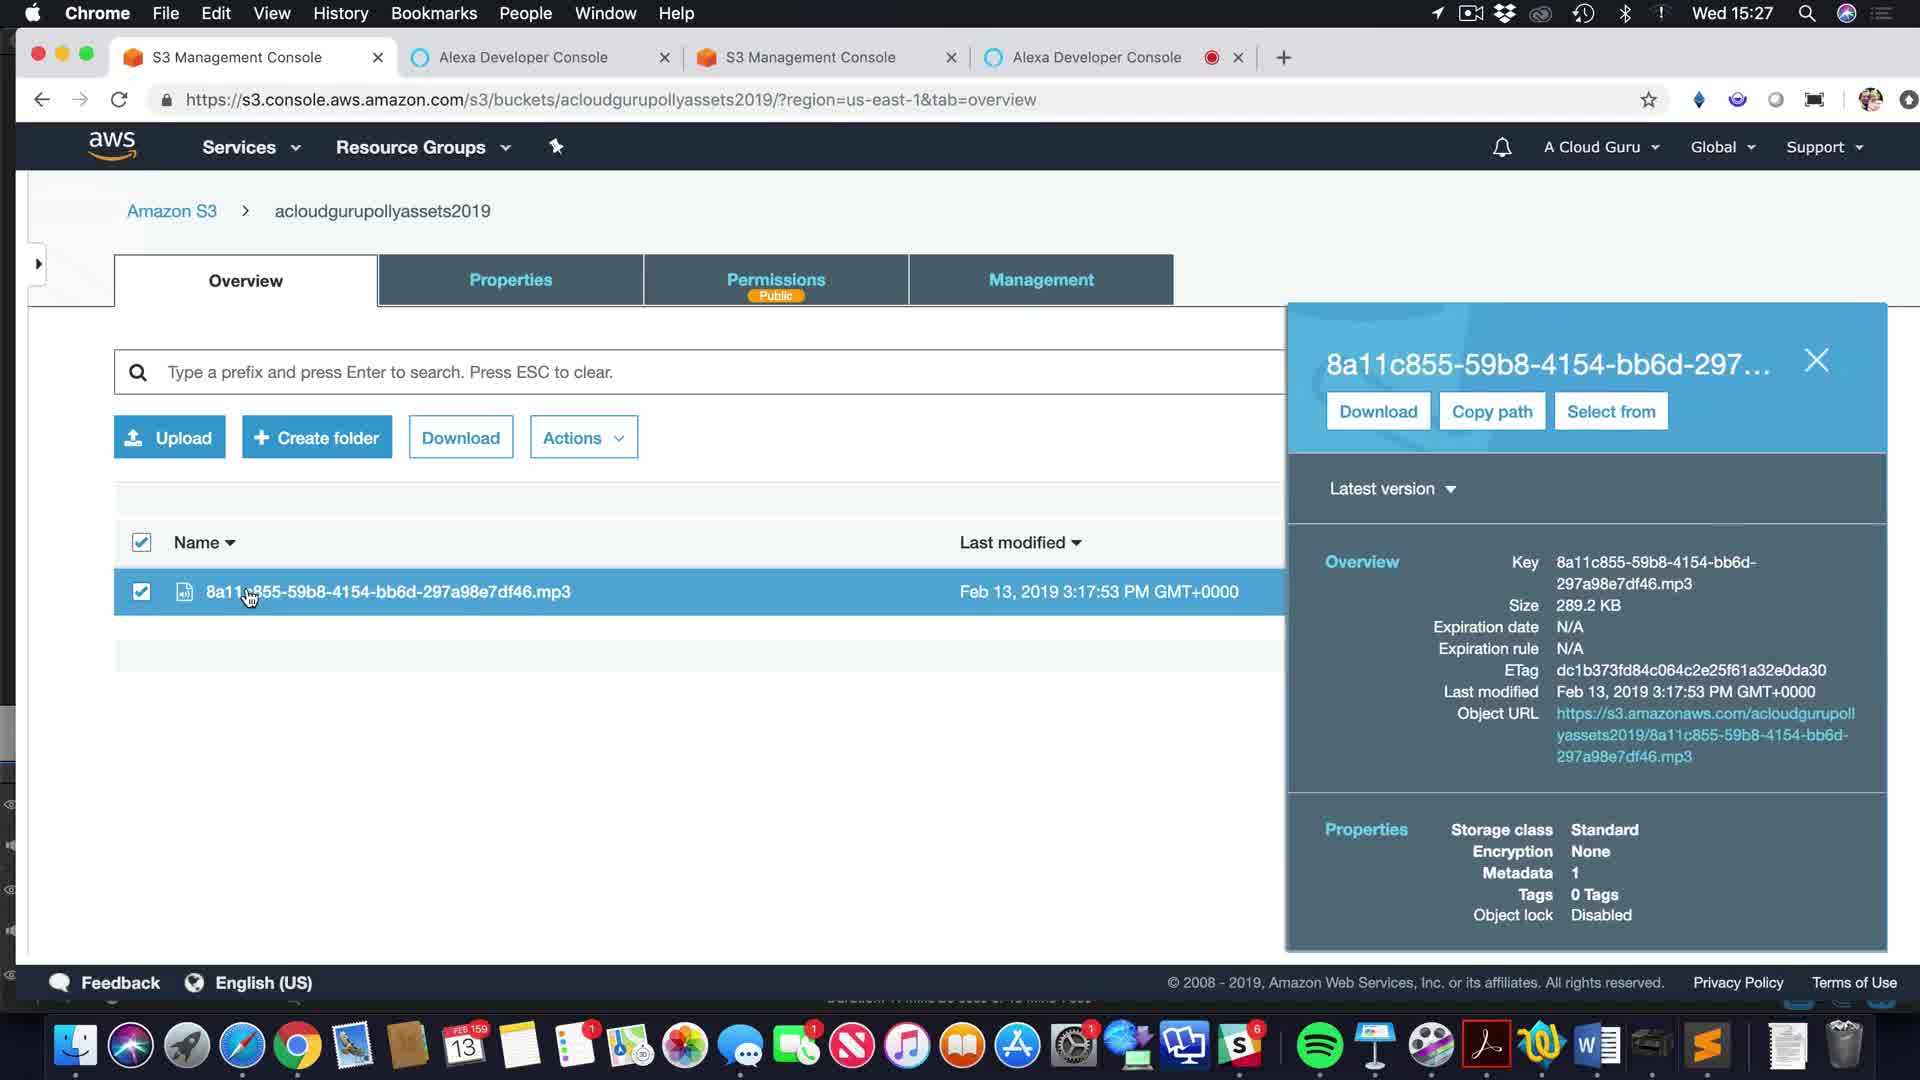Click the Upload button

tap(169, 438)
